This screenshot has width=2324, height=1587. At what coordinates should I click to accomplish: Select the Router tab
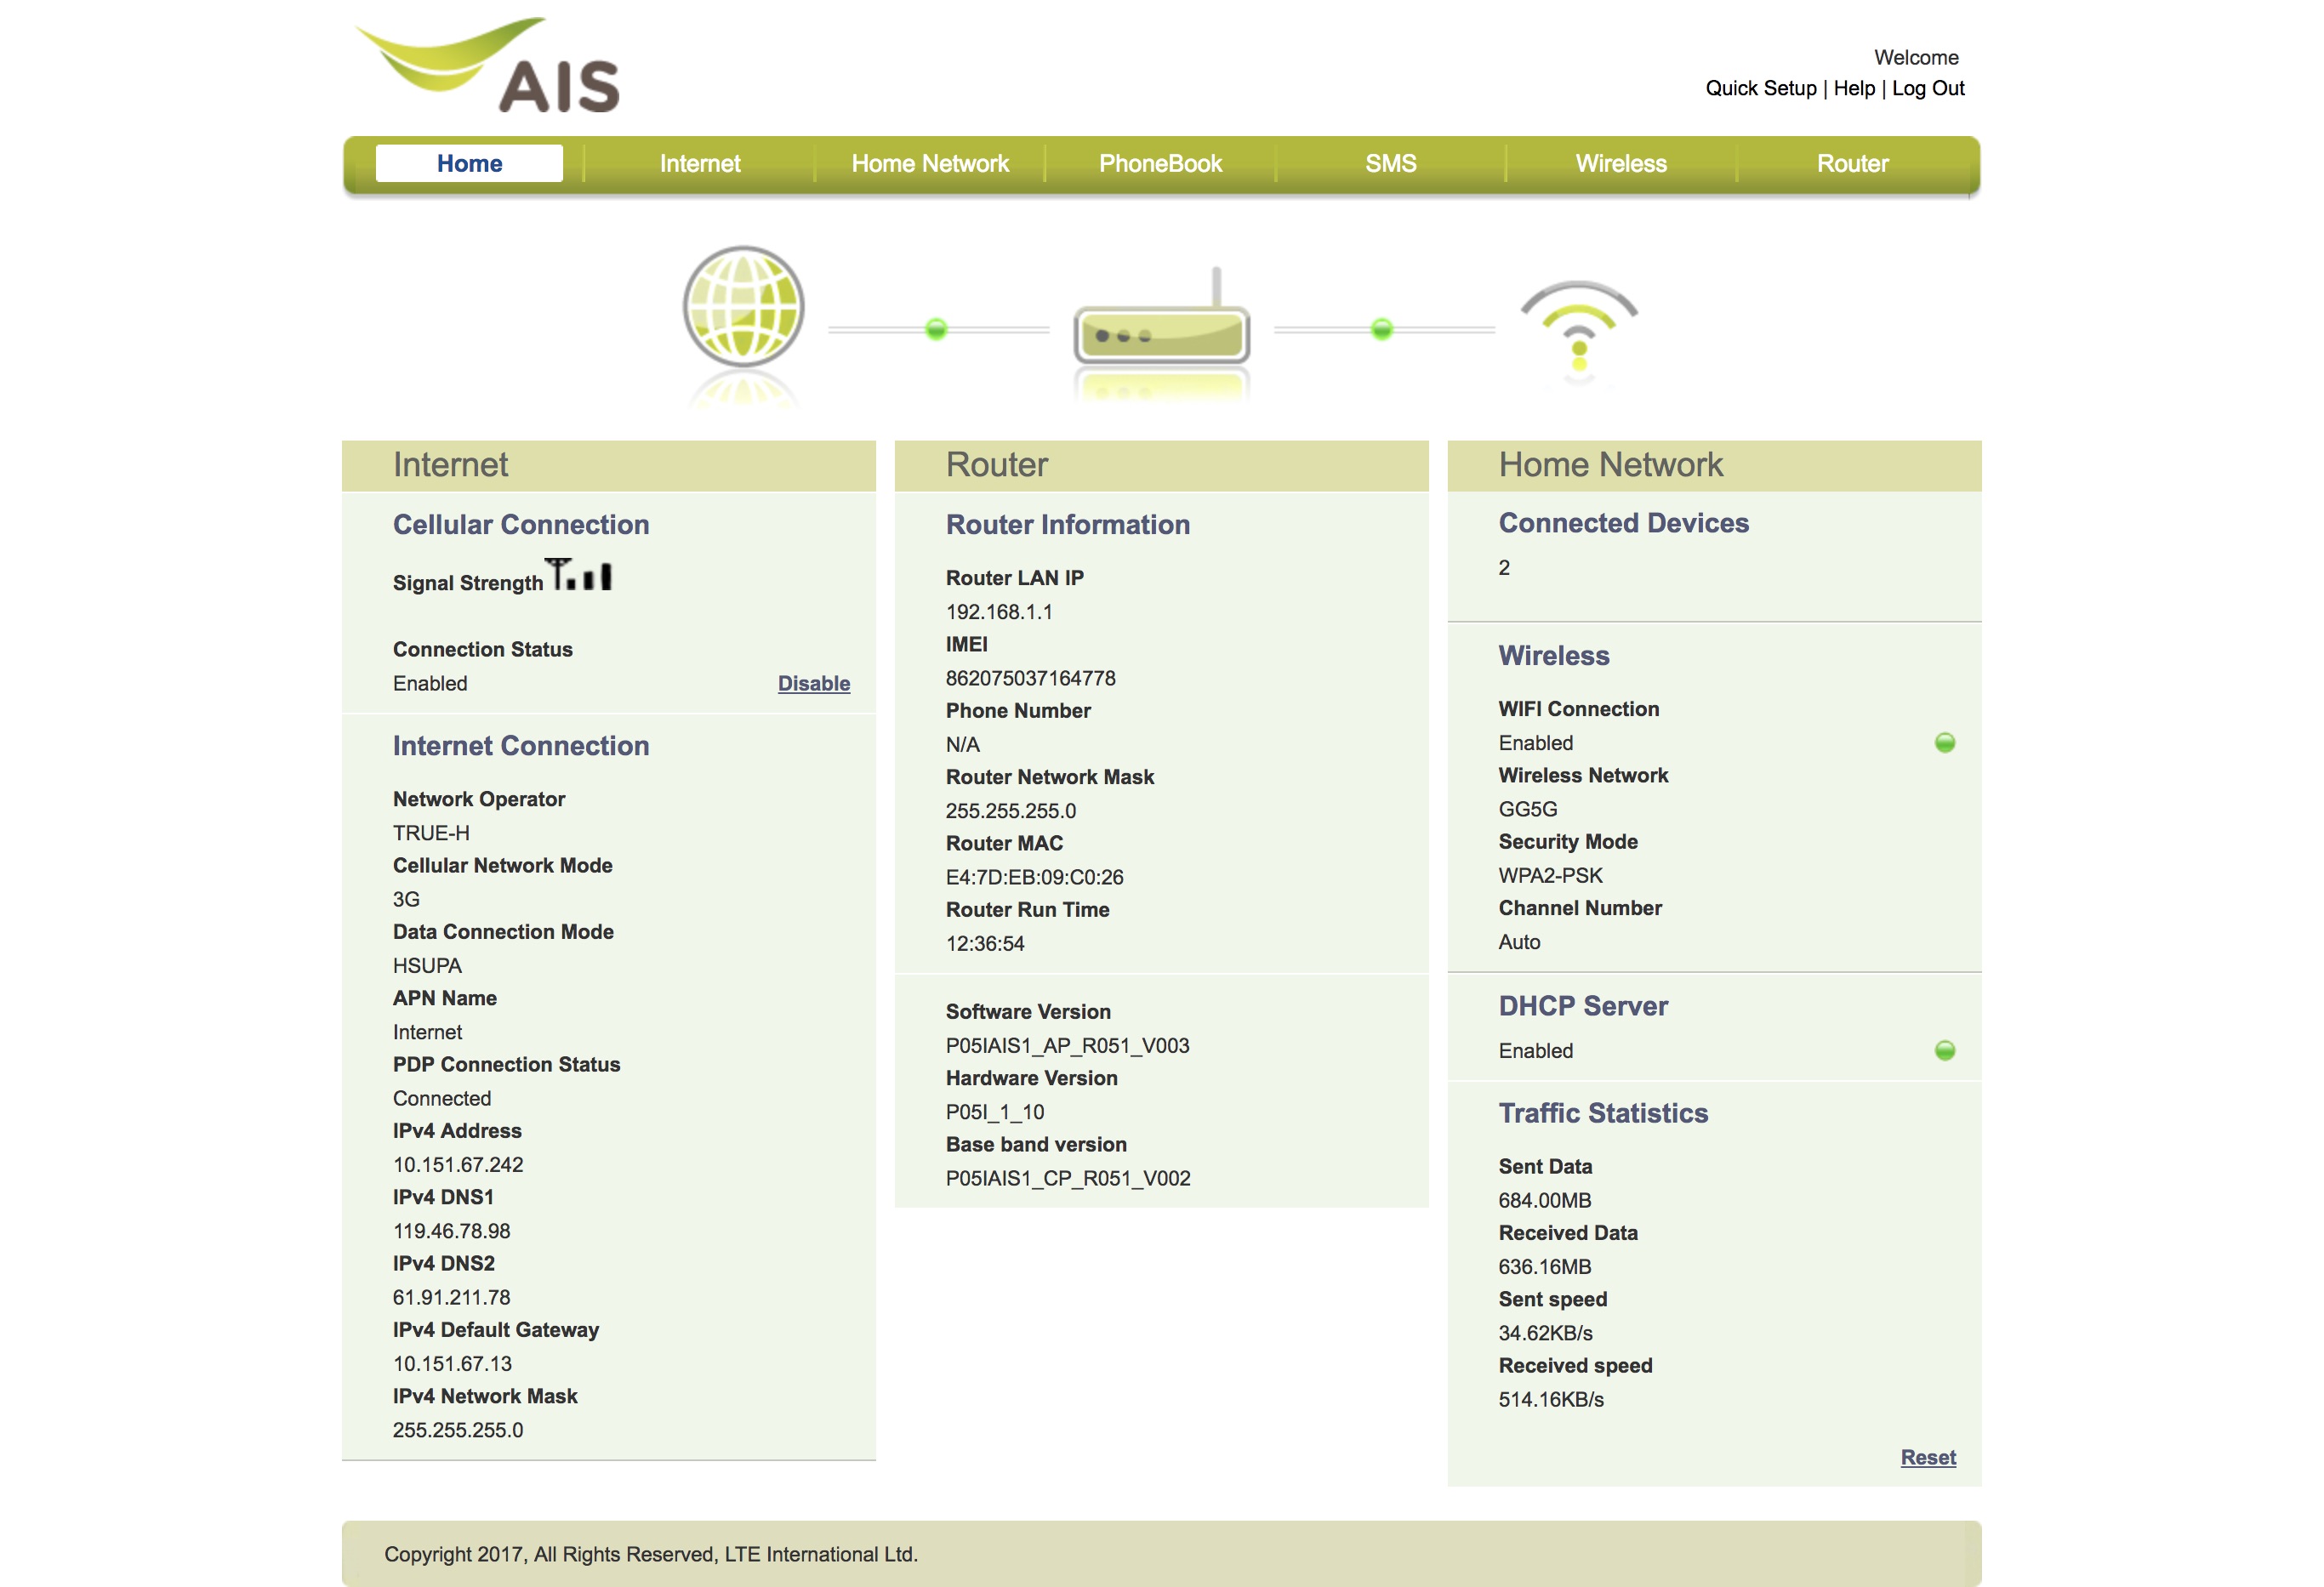pyautogui.click(x=1852, y=163)
